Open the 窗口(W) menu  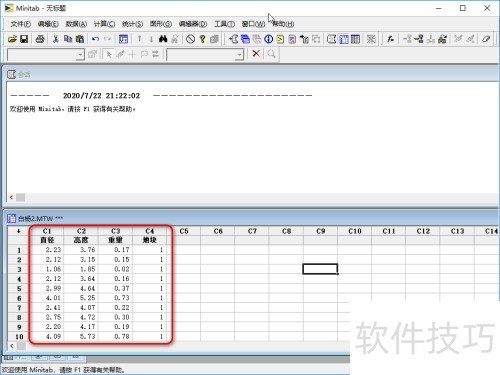pos(253,24)
